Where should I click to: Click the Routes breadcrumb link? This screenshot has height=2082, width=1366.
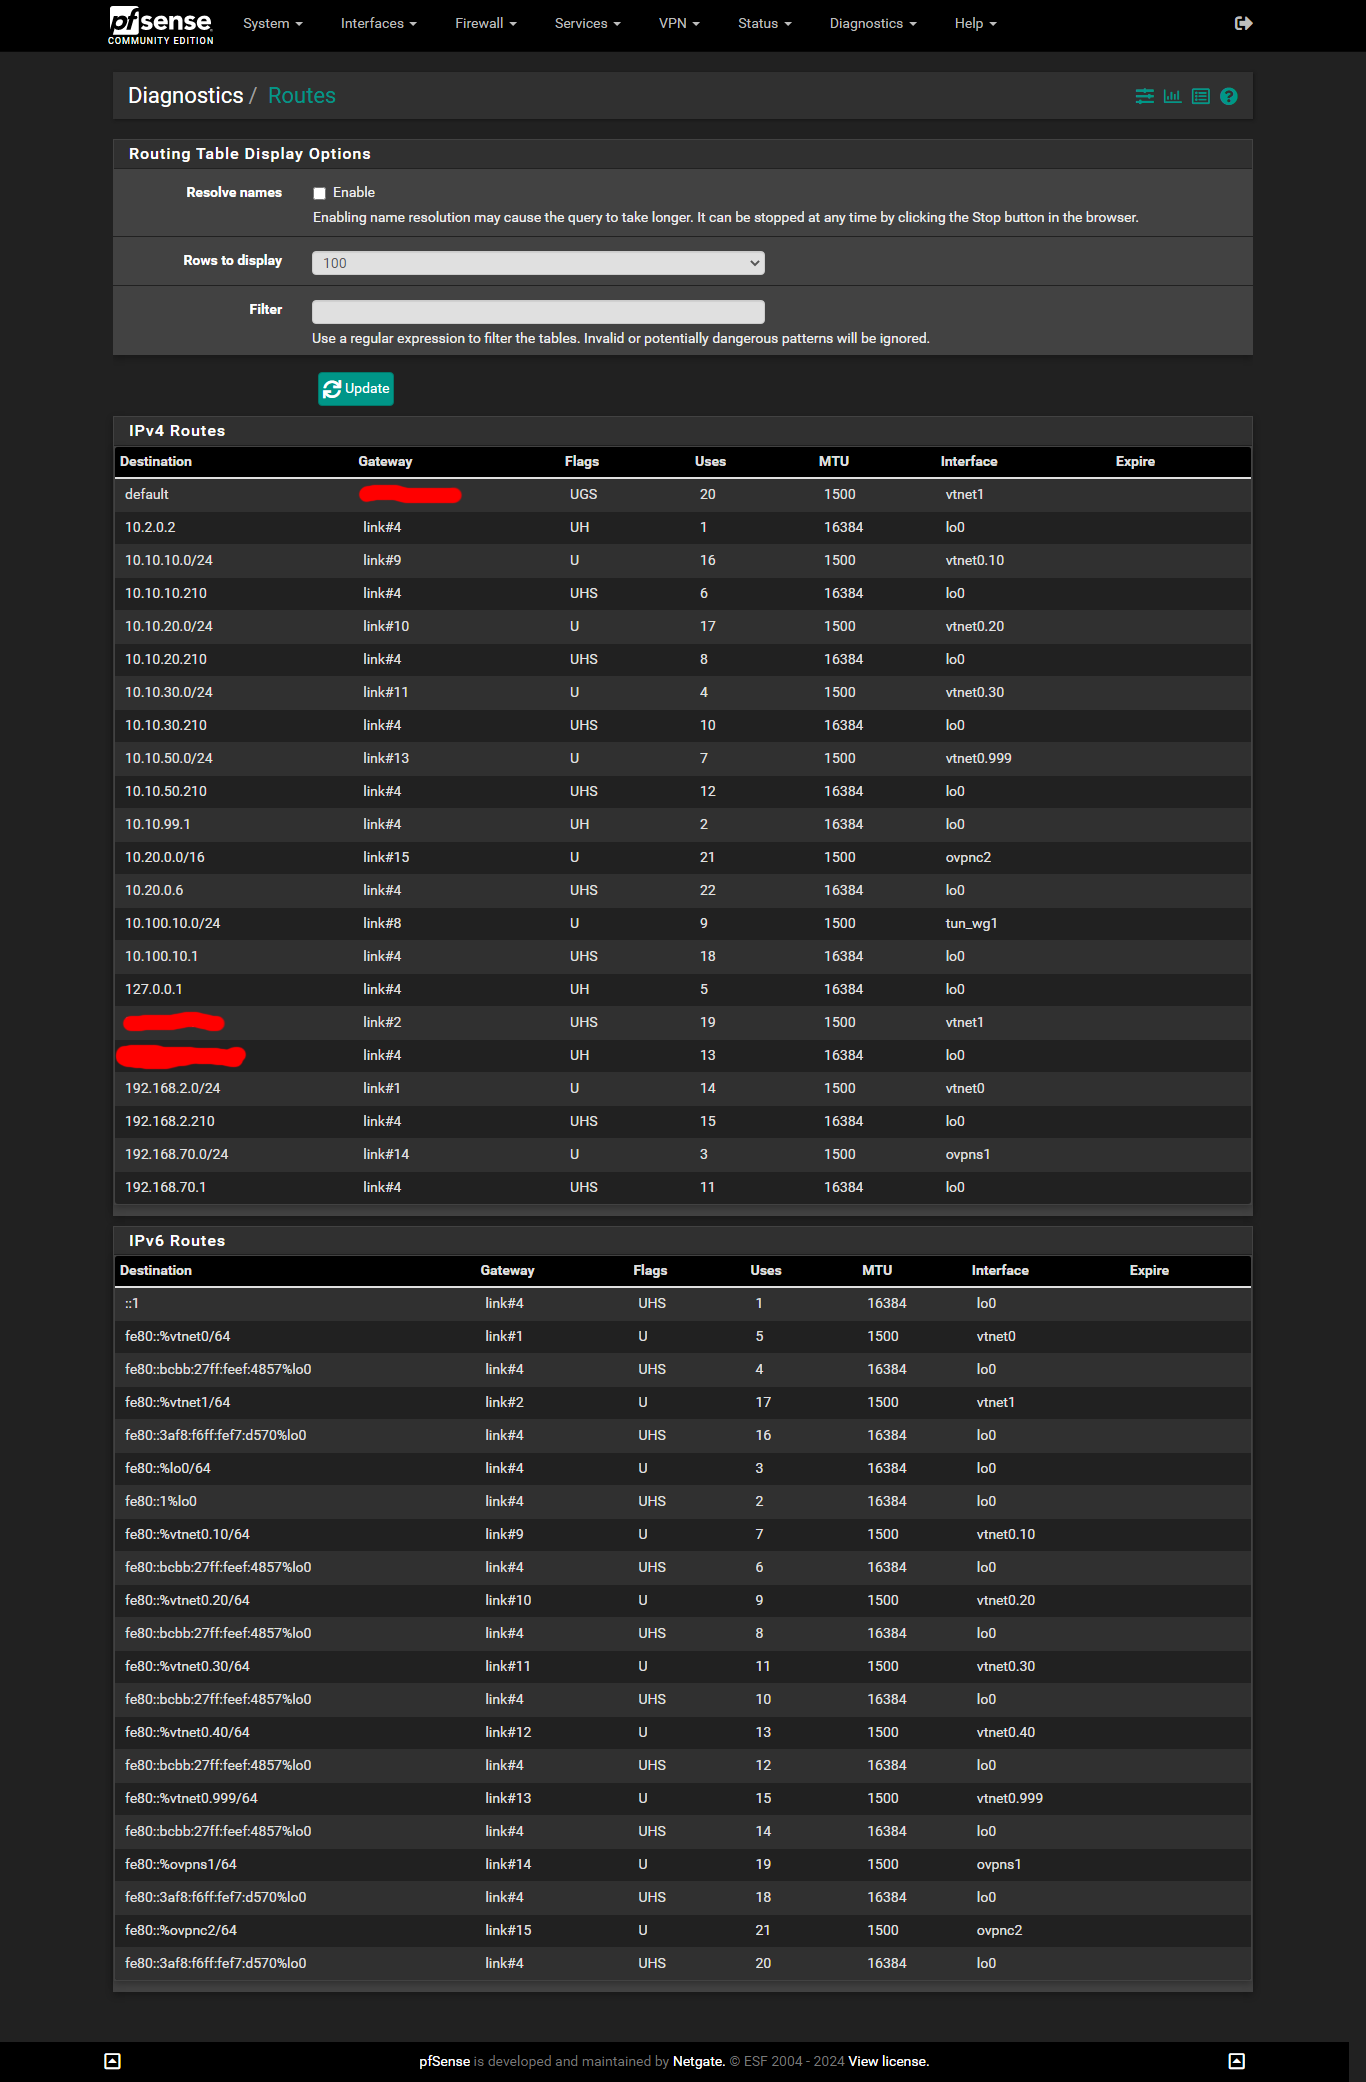[x=302, y=96]
